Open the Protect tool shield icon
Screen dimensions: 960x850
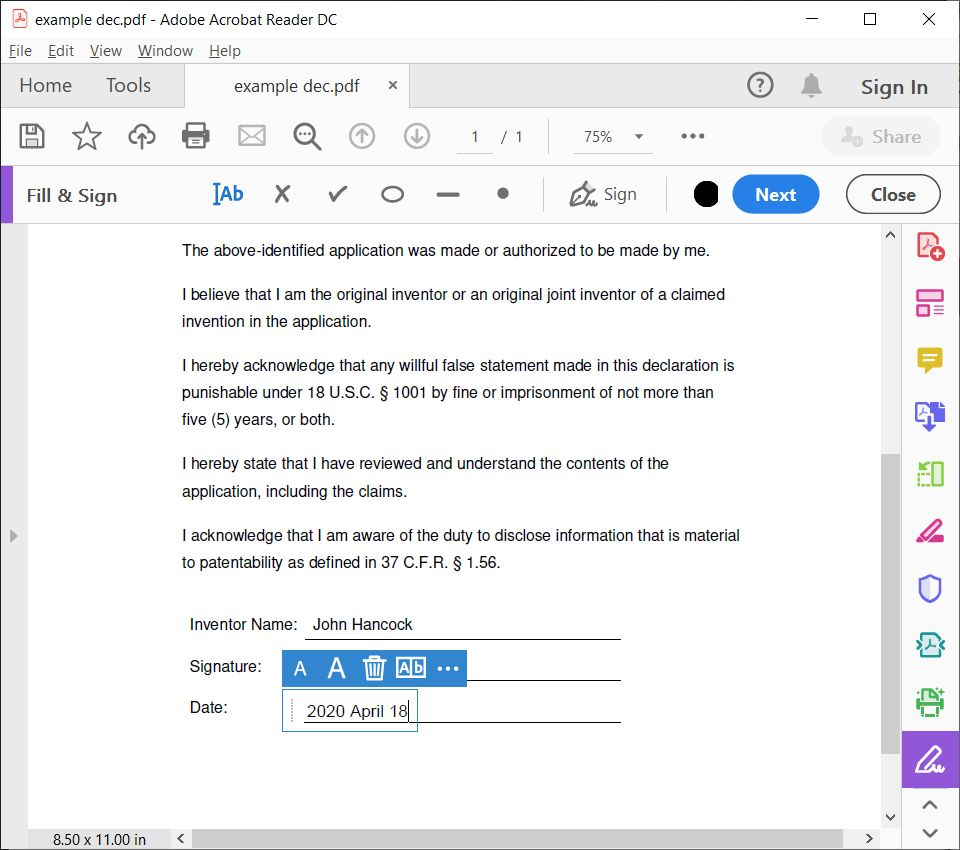click(930, 588)
